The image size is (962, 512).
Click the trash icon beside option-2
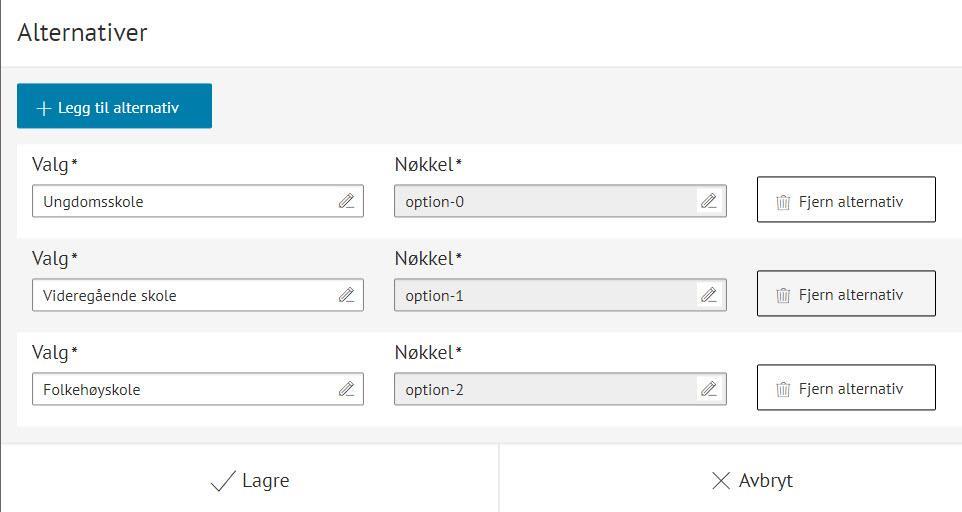[783, 389]
